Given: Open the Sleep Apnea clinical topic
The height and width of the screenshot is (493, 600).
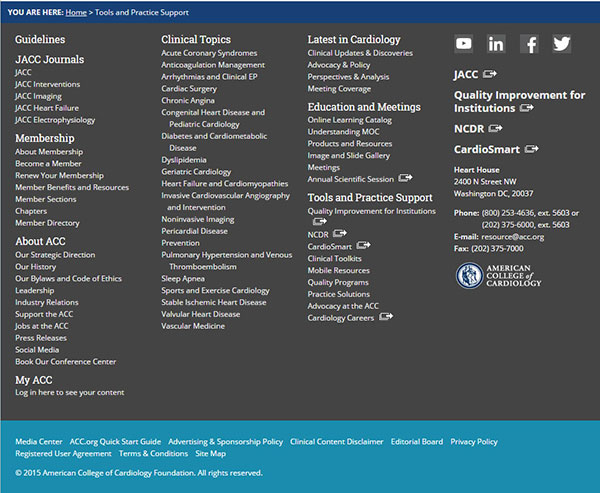Looking at the screenshot, I should (183, 279).
